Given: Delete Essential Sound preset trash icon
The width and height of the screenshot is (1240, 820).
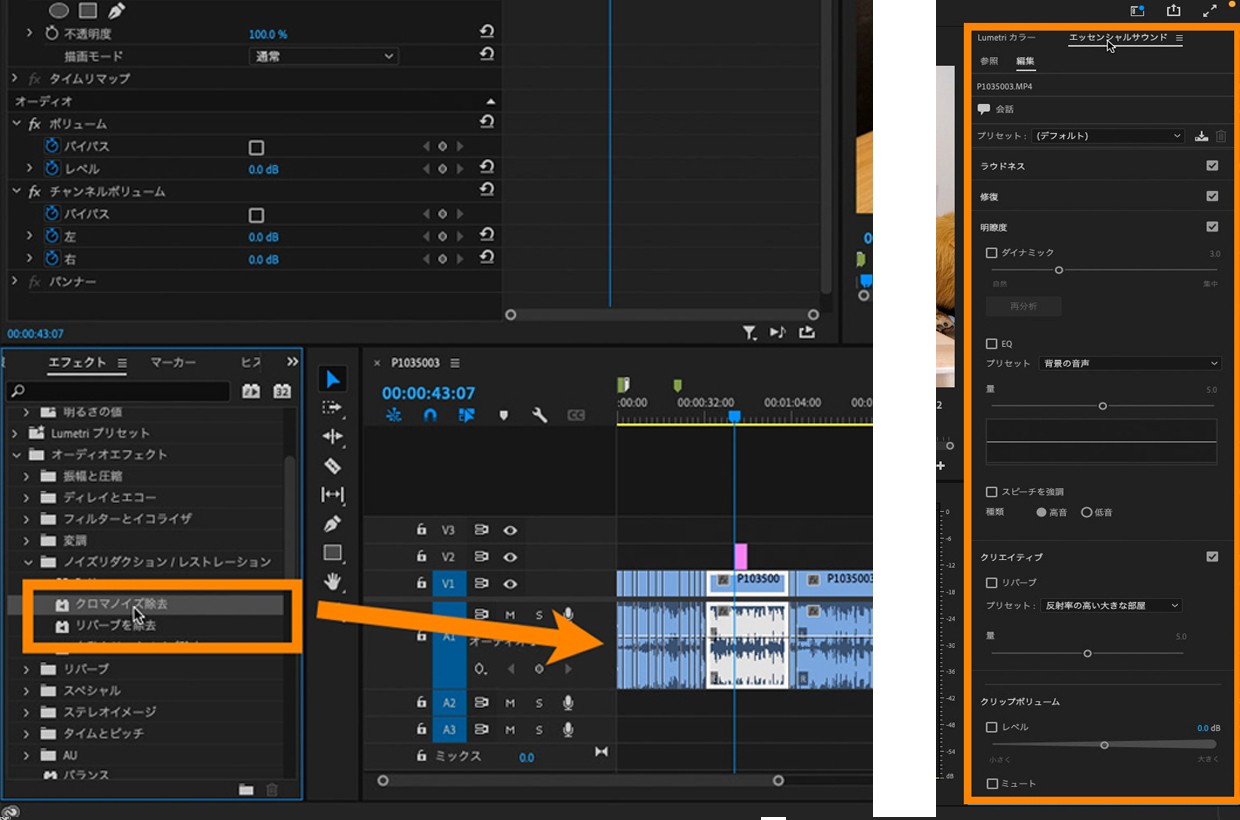Looking at the screenshot, I should [1221, 136].
